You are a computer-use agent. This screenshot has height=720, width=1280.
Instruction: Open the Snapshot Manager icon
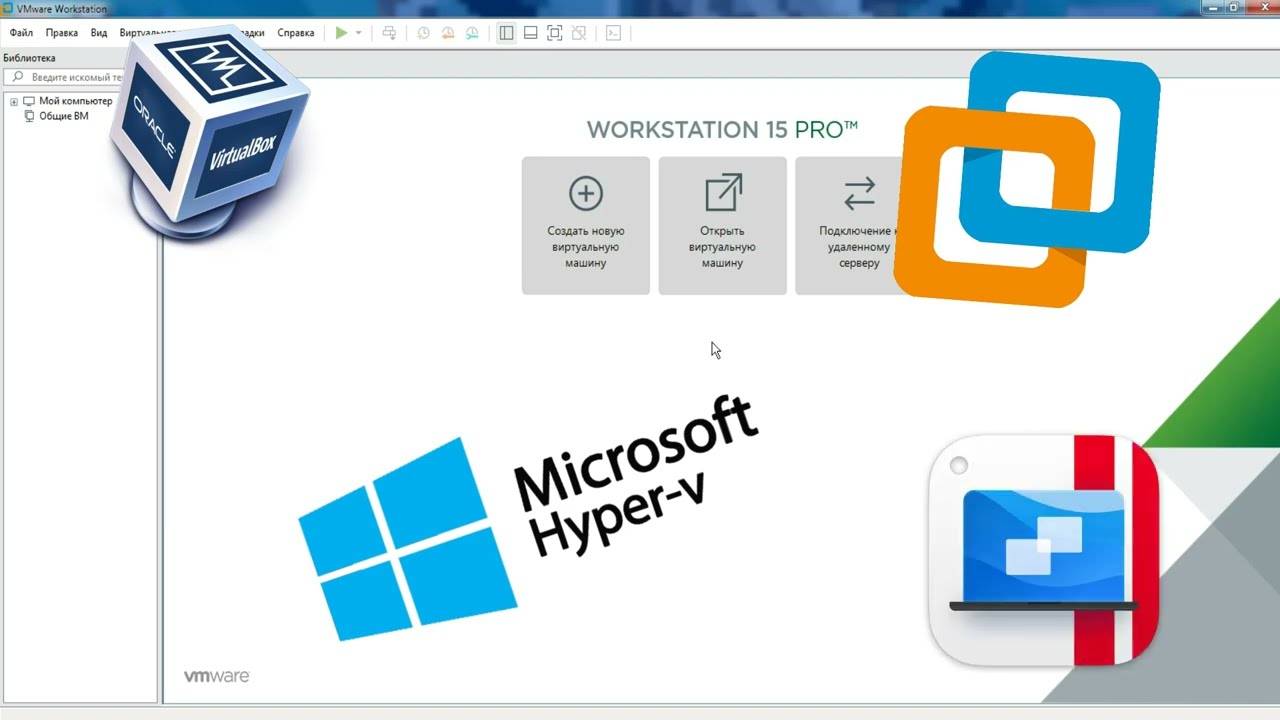pos(472,33)
